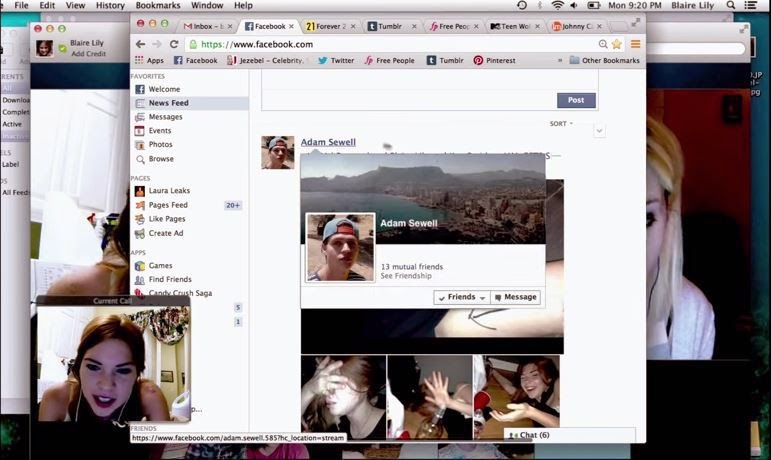Open the photo of laughing girl
Screen dimensions: 771x460
pos(516,391)
